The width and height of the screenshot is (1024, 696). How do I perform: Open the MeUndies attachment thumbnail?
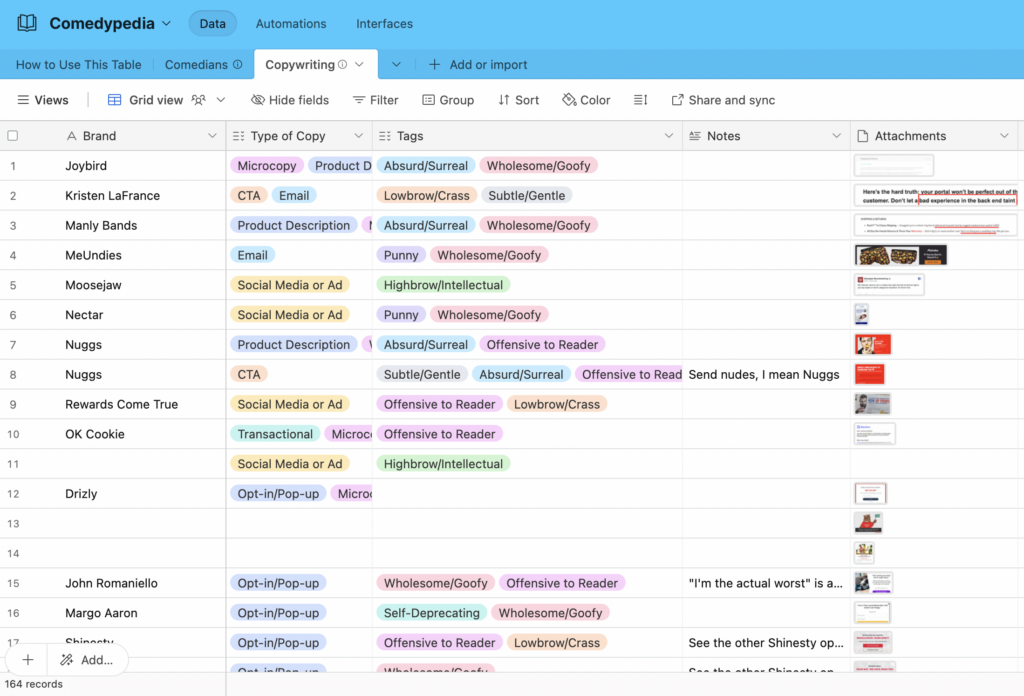[901, 255]
